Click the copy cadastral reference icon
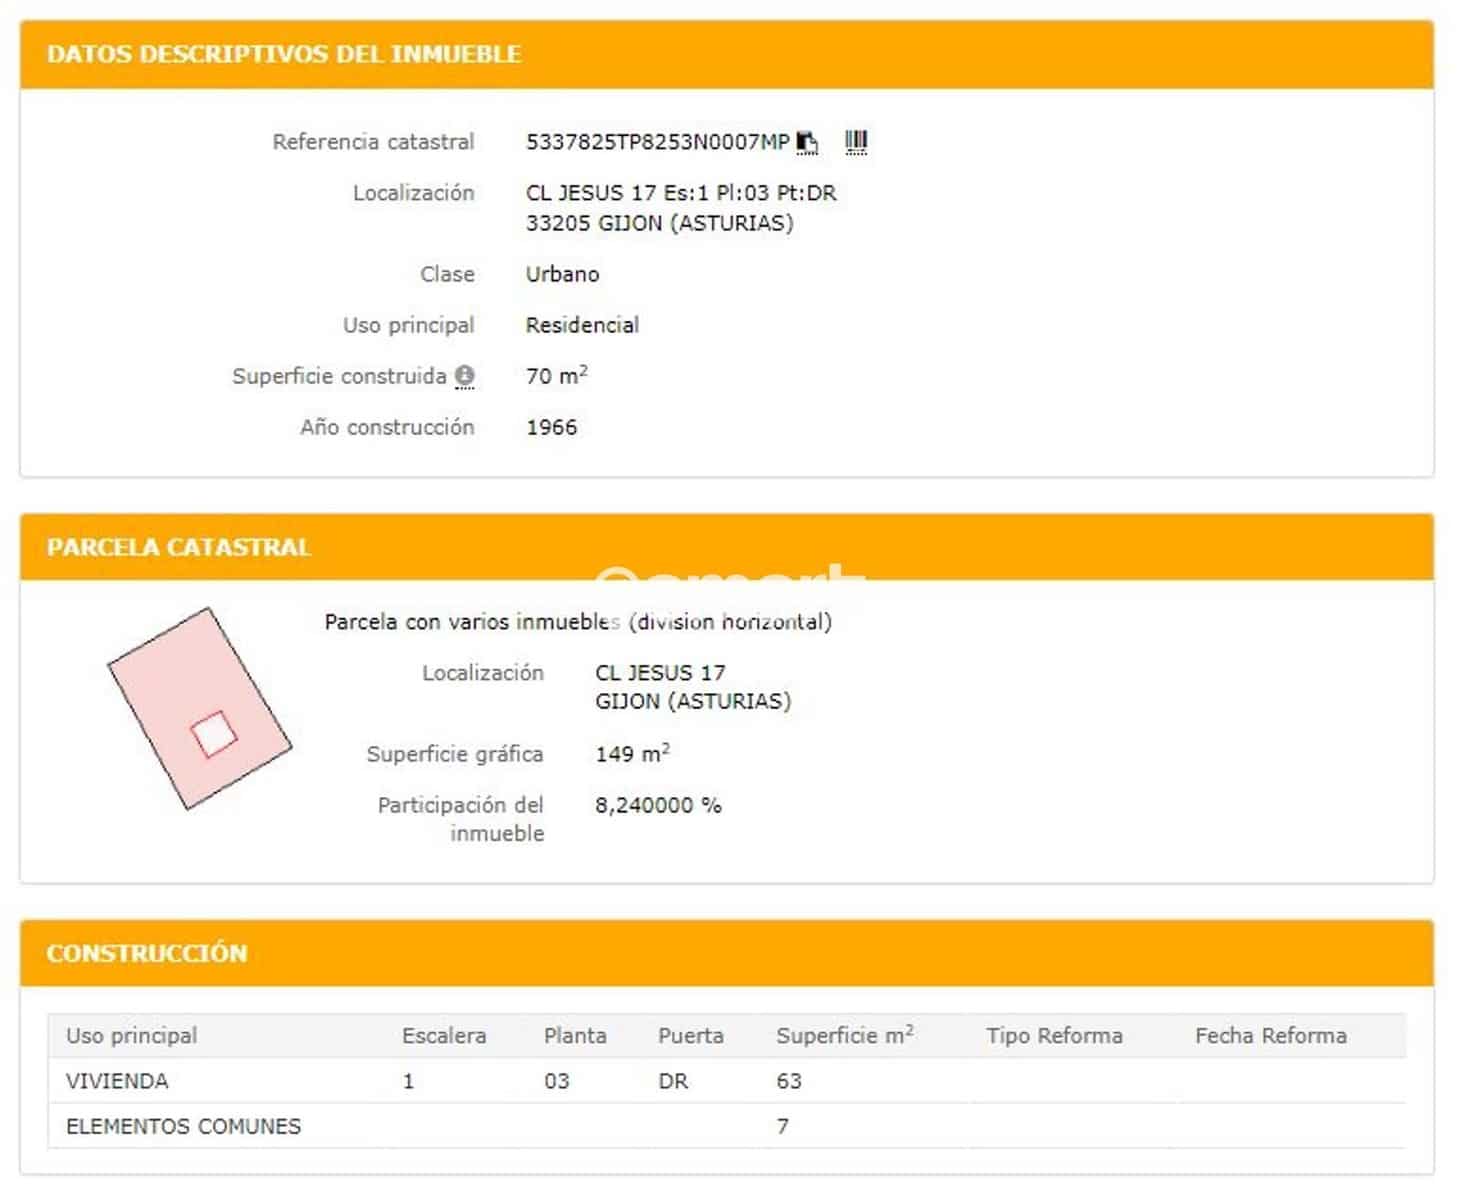Image resolution: width=1458 pixels, height=1200 pixels. coord(807,143)
